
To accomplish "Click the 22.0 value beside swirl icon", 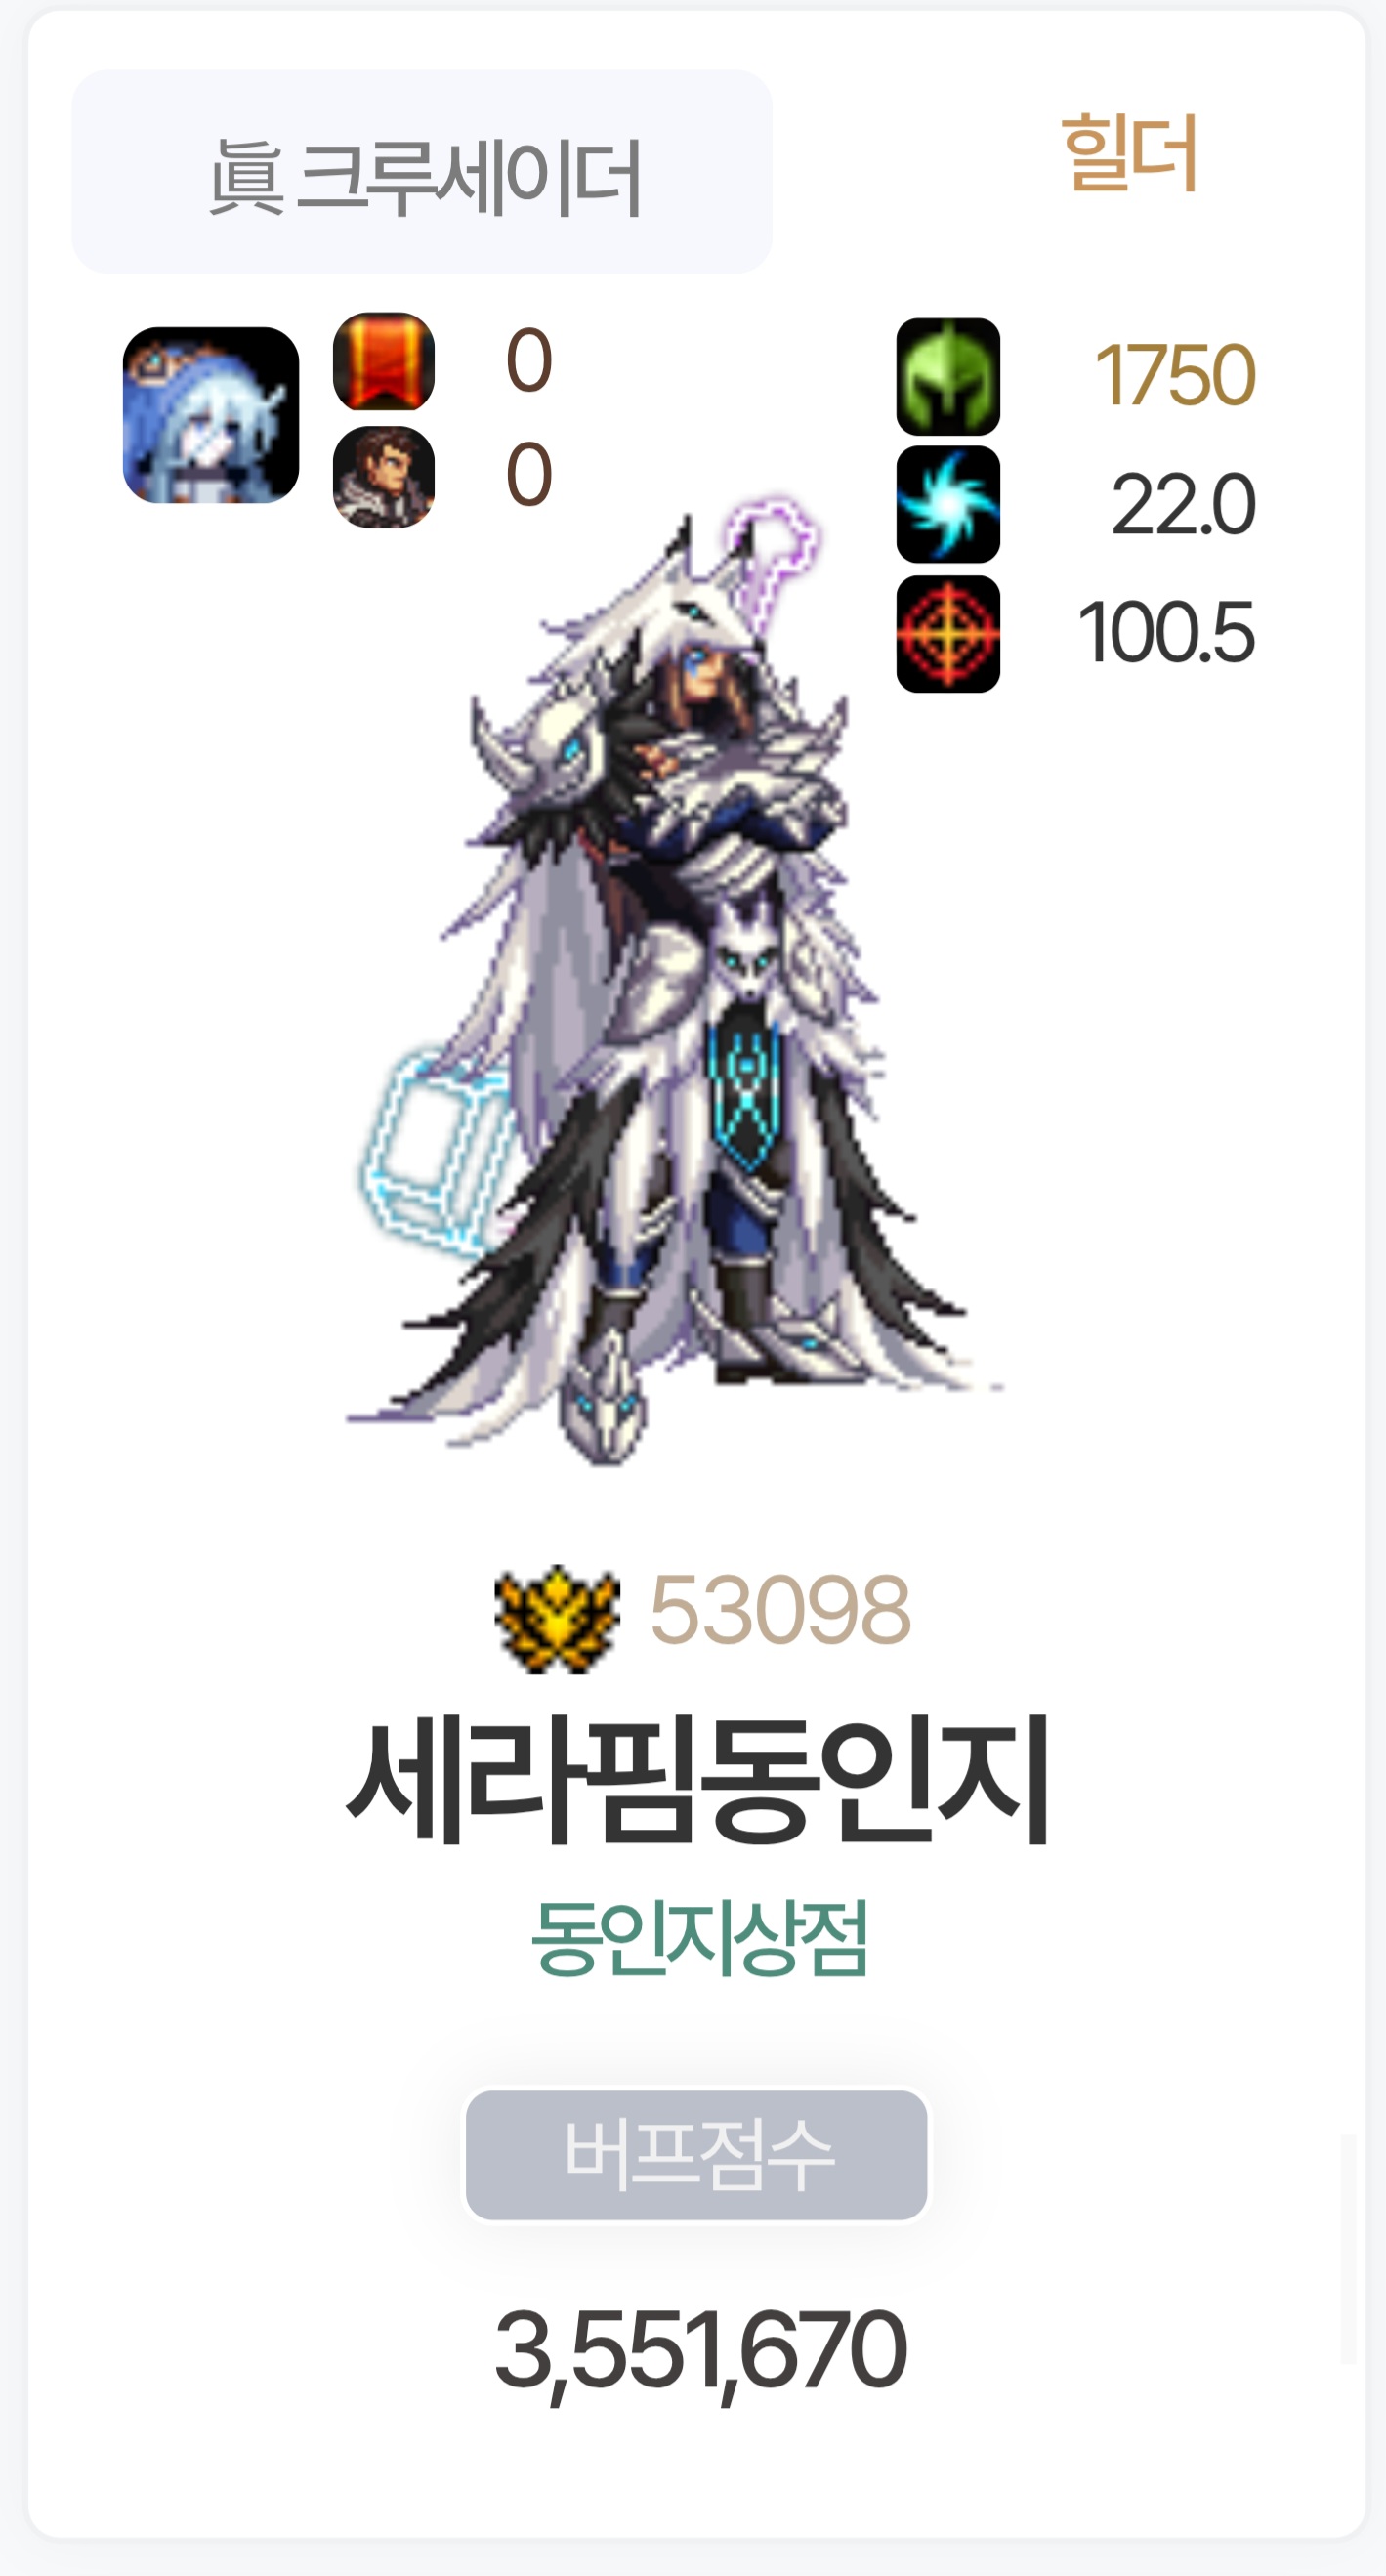I will 1183,504.
